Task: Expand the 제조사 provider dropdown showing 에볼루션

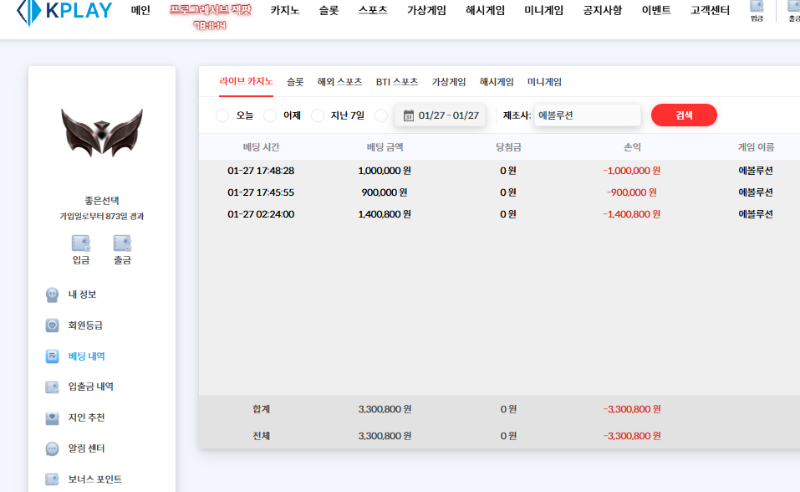Action: click(x=586, y=115)
